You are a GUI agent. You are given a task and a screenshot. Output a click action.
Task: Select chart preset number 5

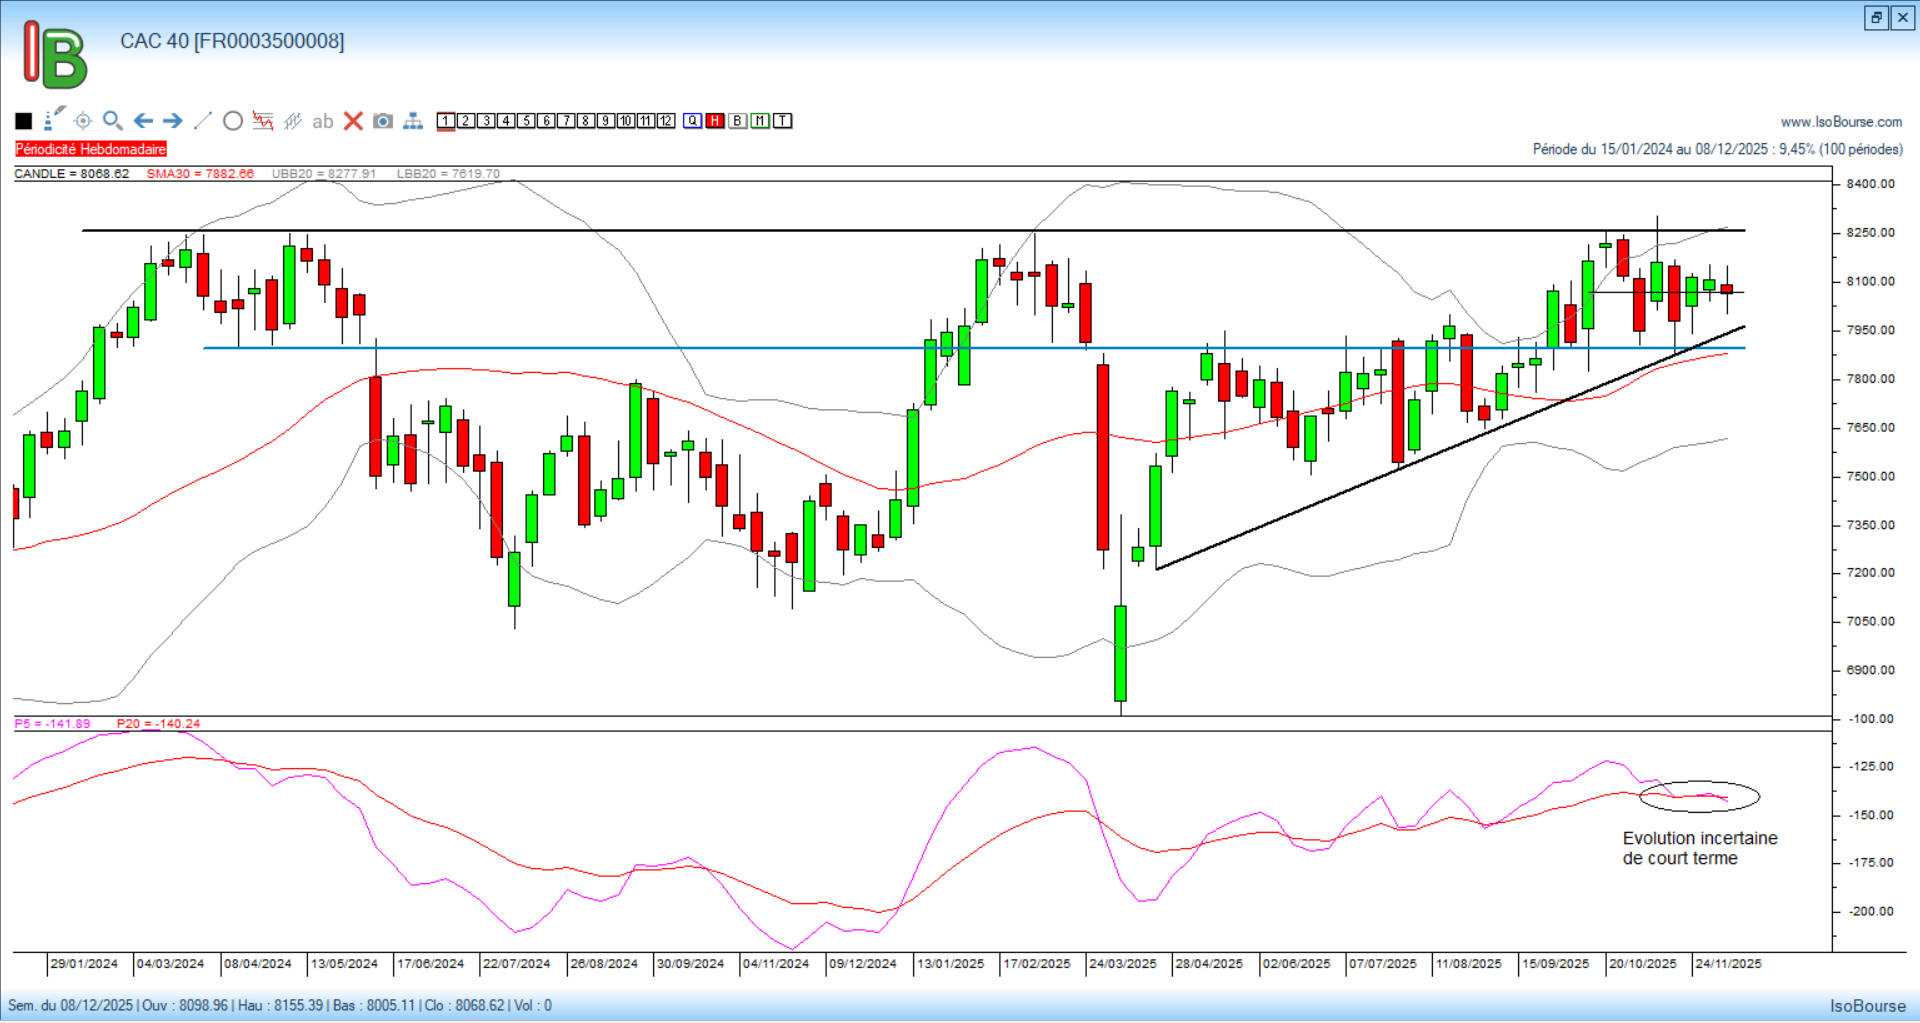click(x=526, y=121)
